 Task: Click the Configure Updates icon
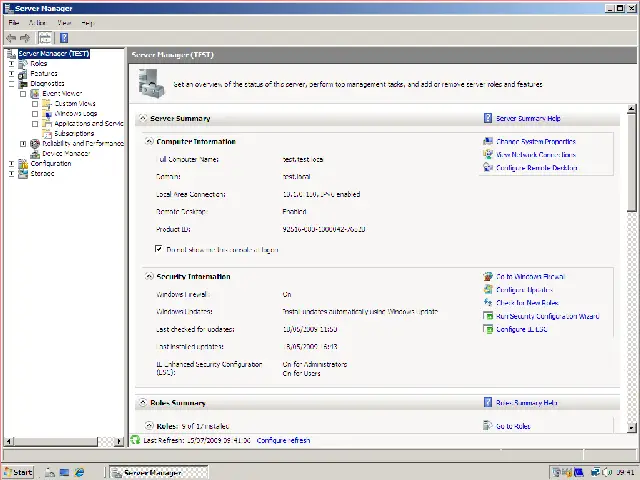(488, 290)
